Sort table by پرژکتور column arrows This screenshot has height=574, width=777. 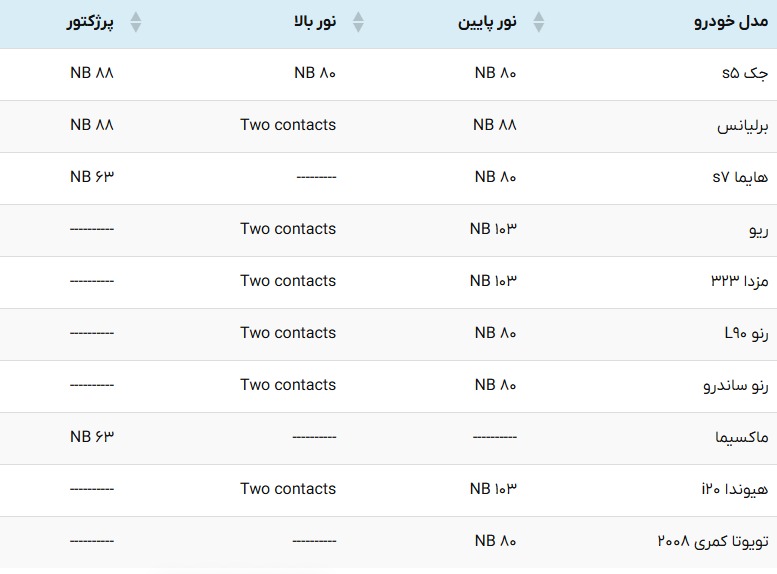(135, 22)
